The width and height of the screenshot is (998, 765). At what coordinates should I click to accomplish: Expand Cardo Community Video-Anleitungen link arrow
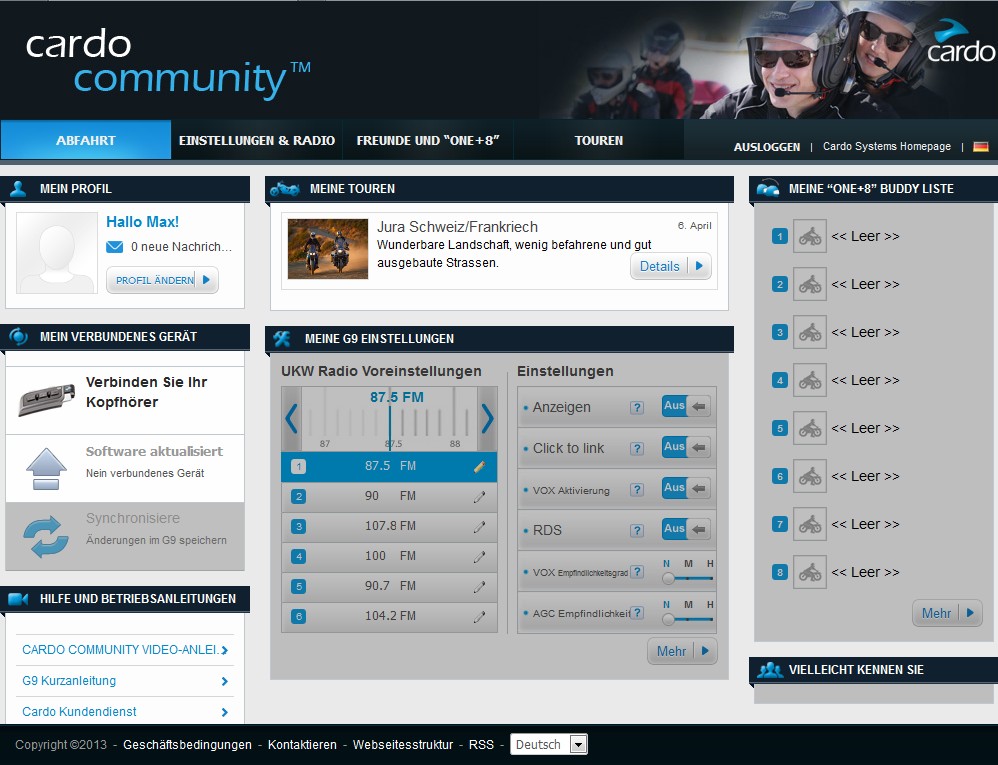pyautogui.click(x=224, y=650)
